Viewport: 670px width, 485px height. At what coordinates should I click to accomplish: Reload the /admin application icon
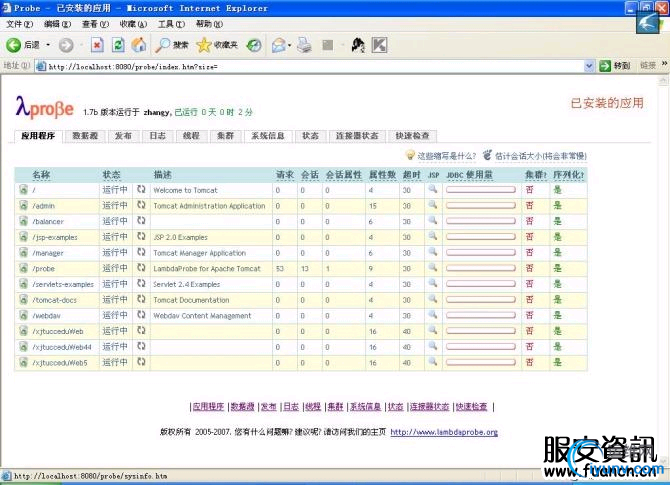point(141,205)
